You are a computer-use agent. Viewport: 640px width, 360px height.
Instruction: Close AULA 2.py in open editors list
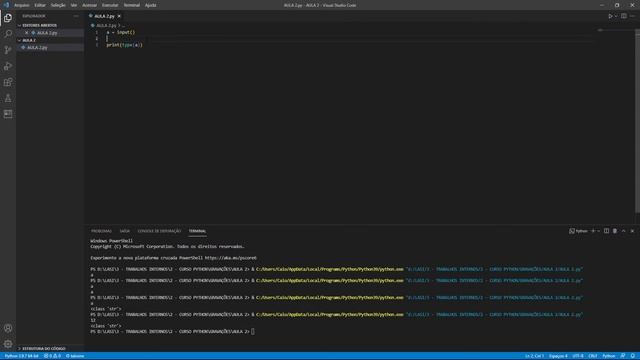coord(27,33)
